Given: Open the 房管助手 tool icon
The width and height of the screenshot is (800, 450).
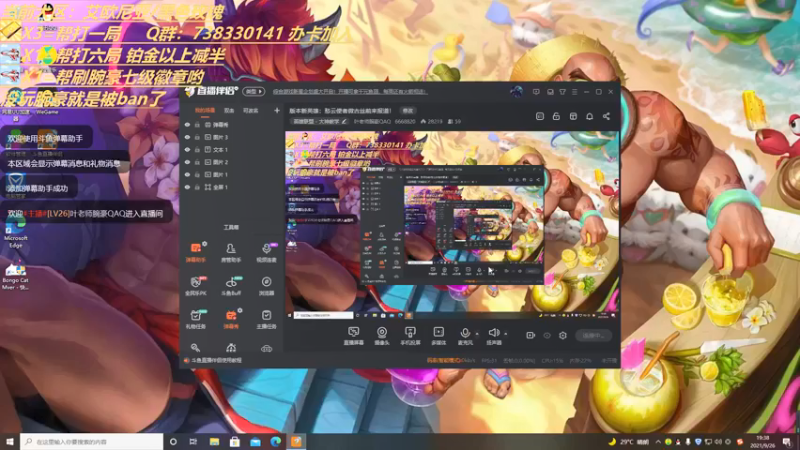Looking at the screenshot, I should [231, 252].
